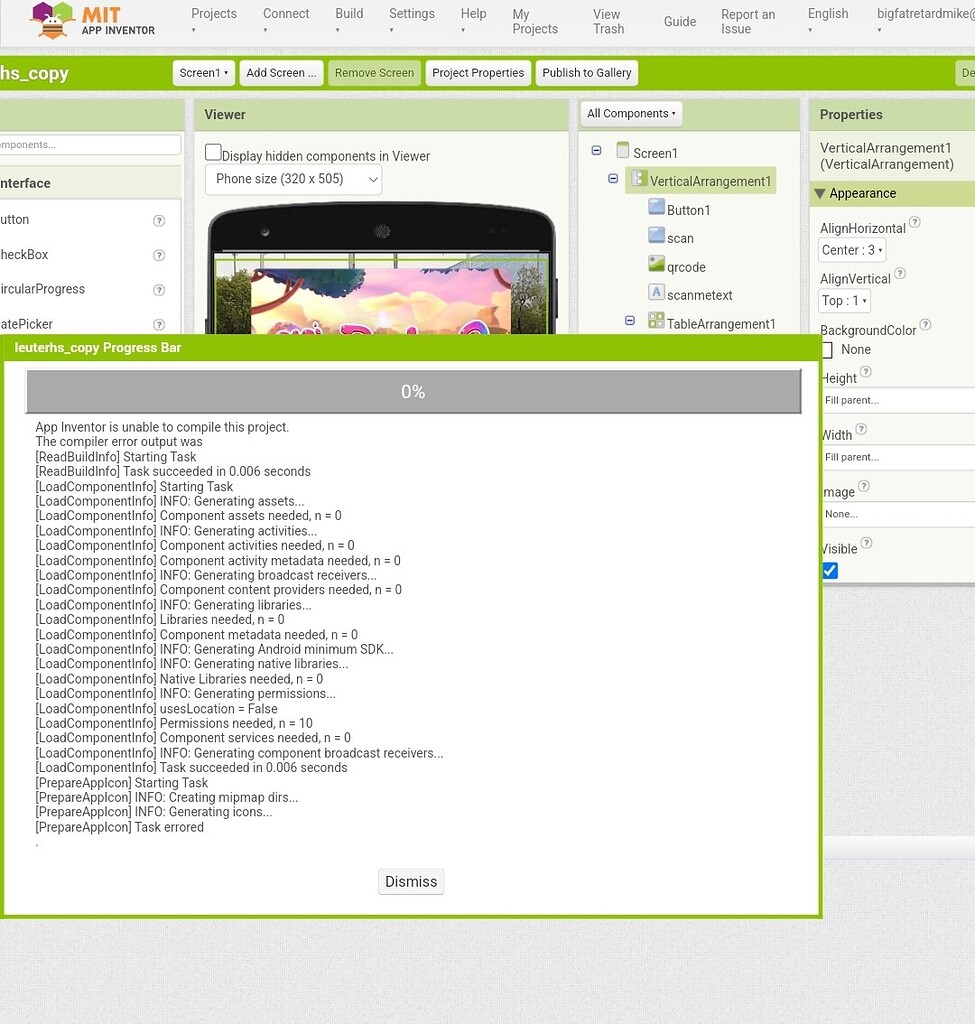The image size is (975, 1024).
Task: Open the AlignHorizontal dropdown
Action: 851,249
